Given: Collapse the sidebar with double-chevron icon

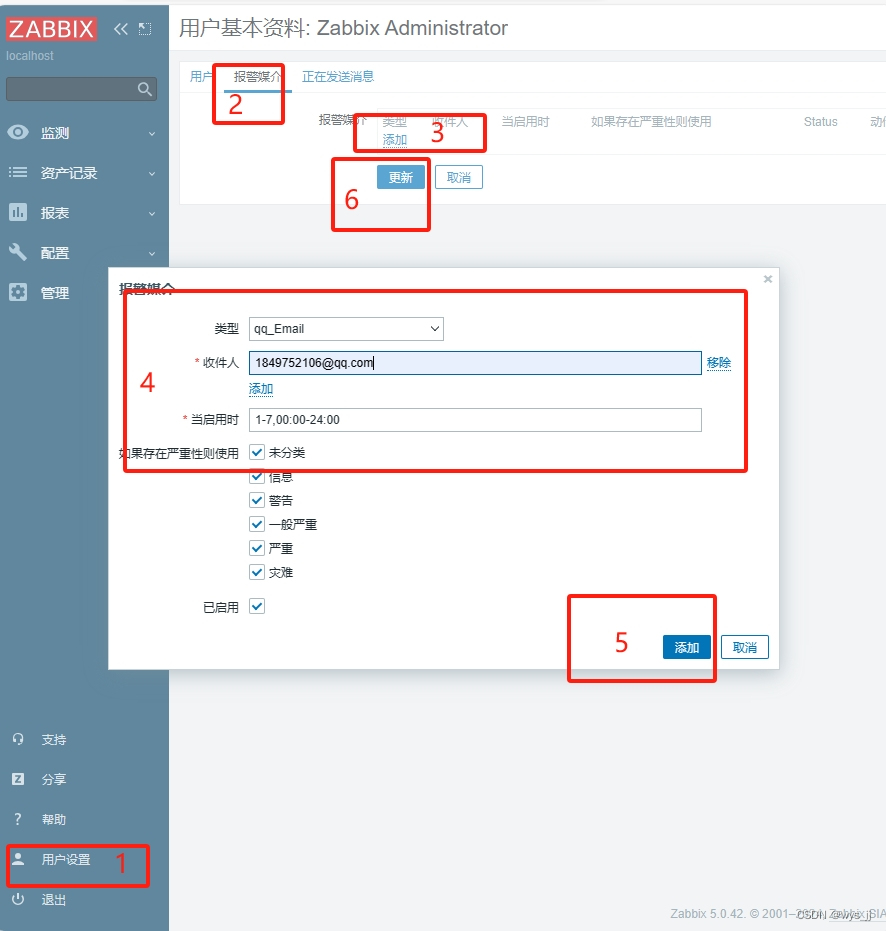Looking at the screenshot, I should click(121, 28).
